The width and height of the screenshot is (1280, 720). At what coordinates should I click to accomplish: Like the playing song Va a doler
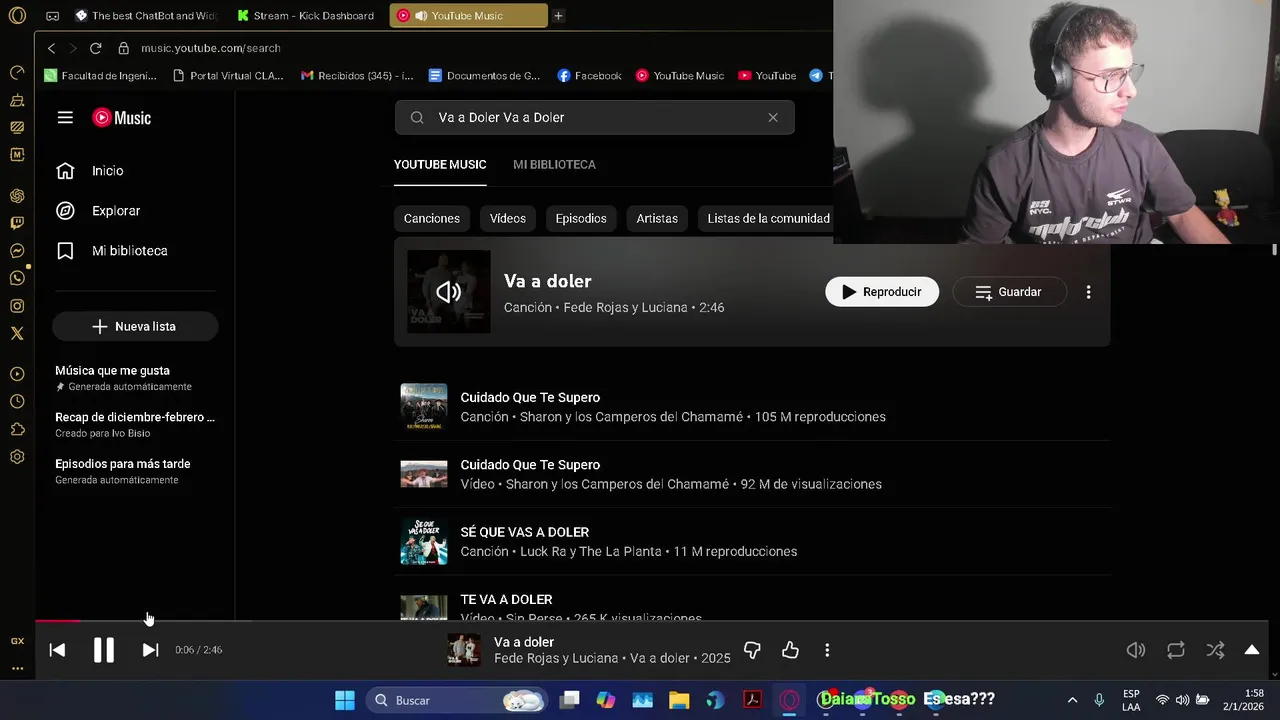pyautogui.click(x=790, y=650)
